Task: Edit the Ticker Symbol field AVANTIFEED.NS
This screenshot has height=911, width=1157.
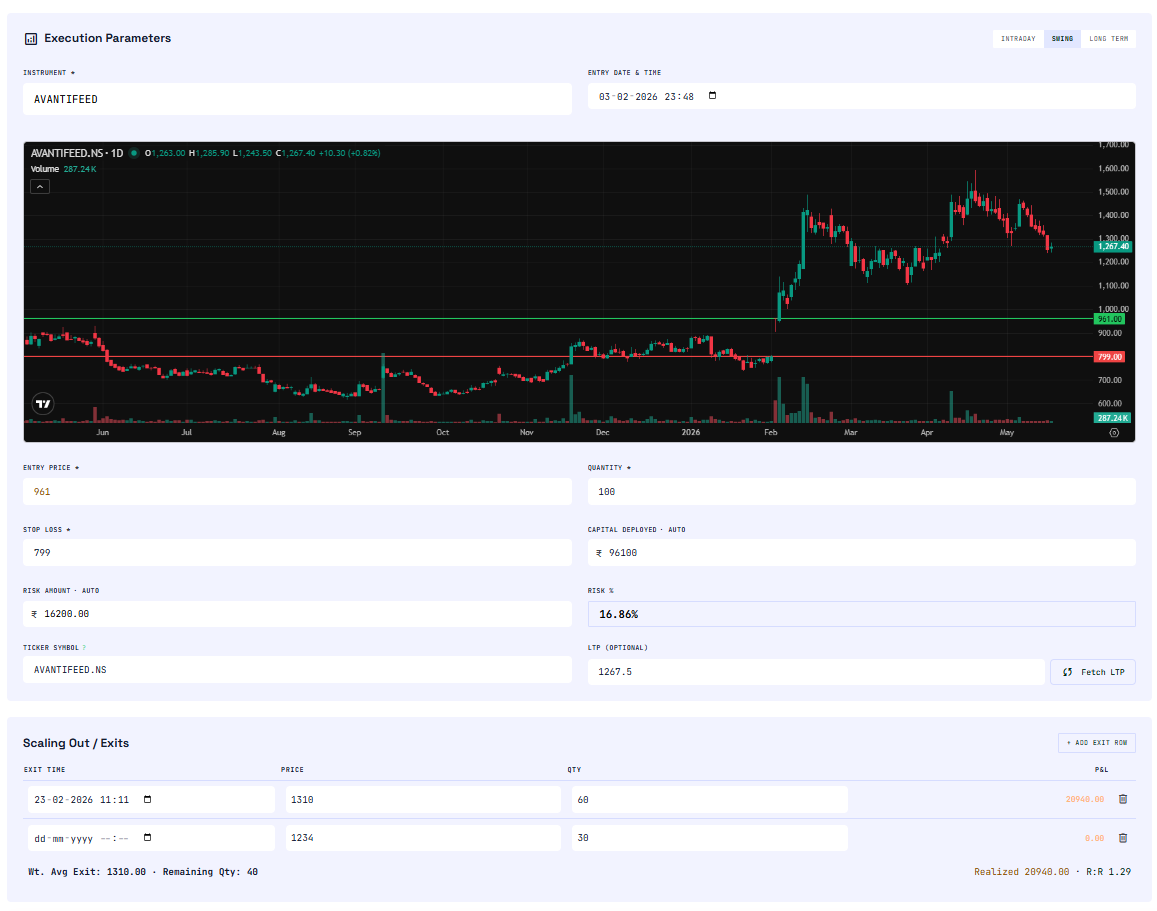Action: pos(297,670)
